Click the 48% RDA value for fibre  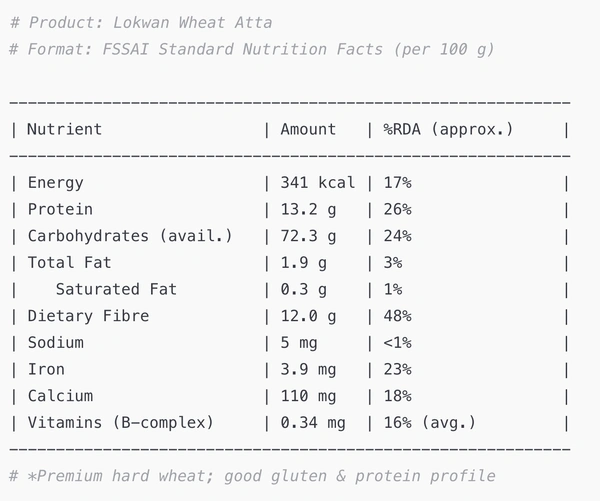coord(397,316)
